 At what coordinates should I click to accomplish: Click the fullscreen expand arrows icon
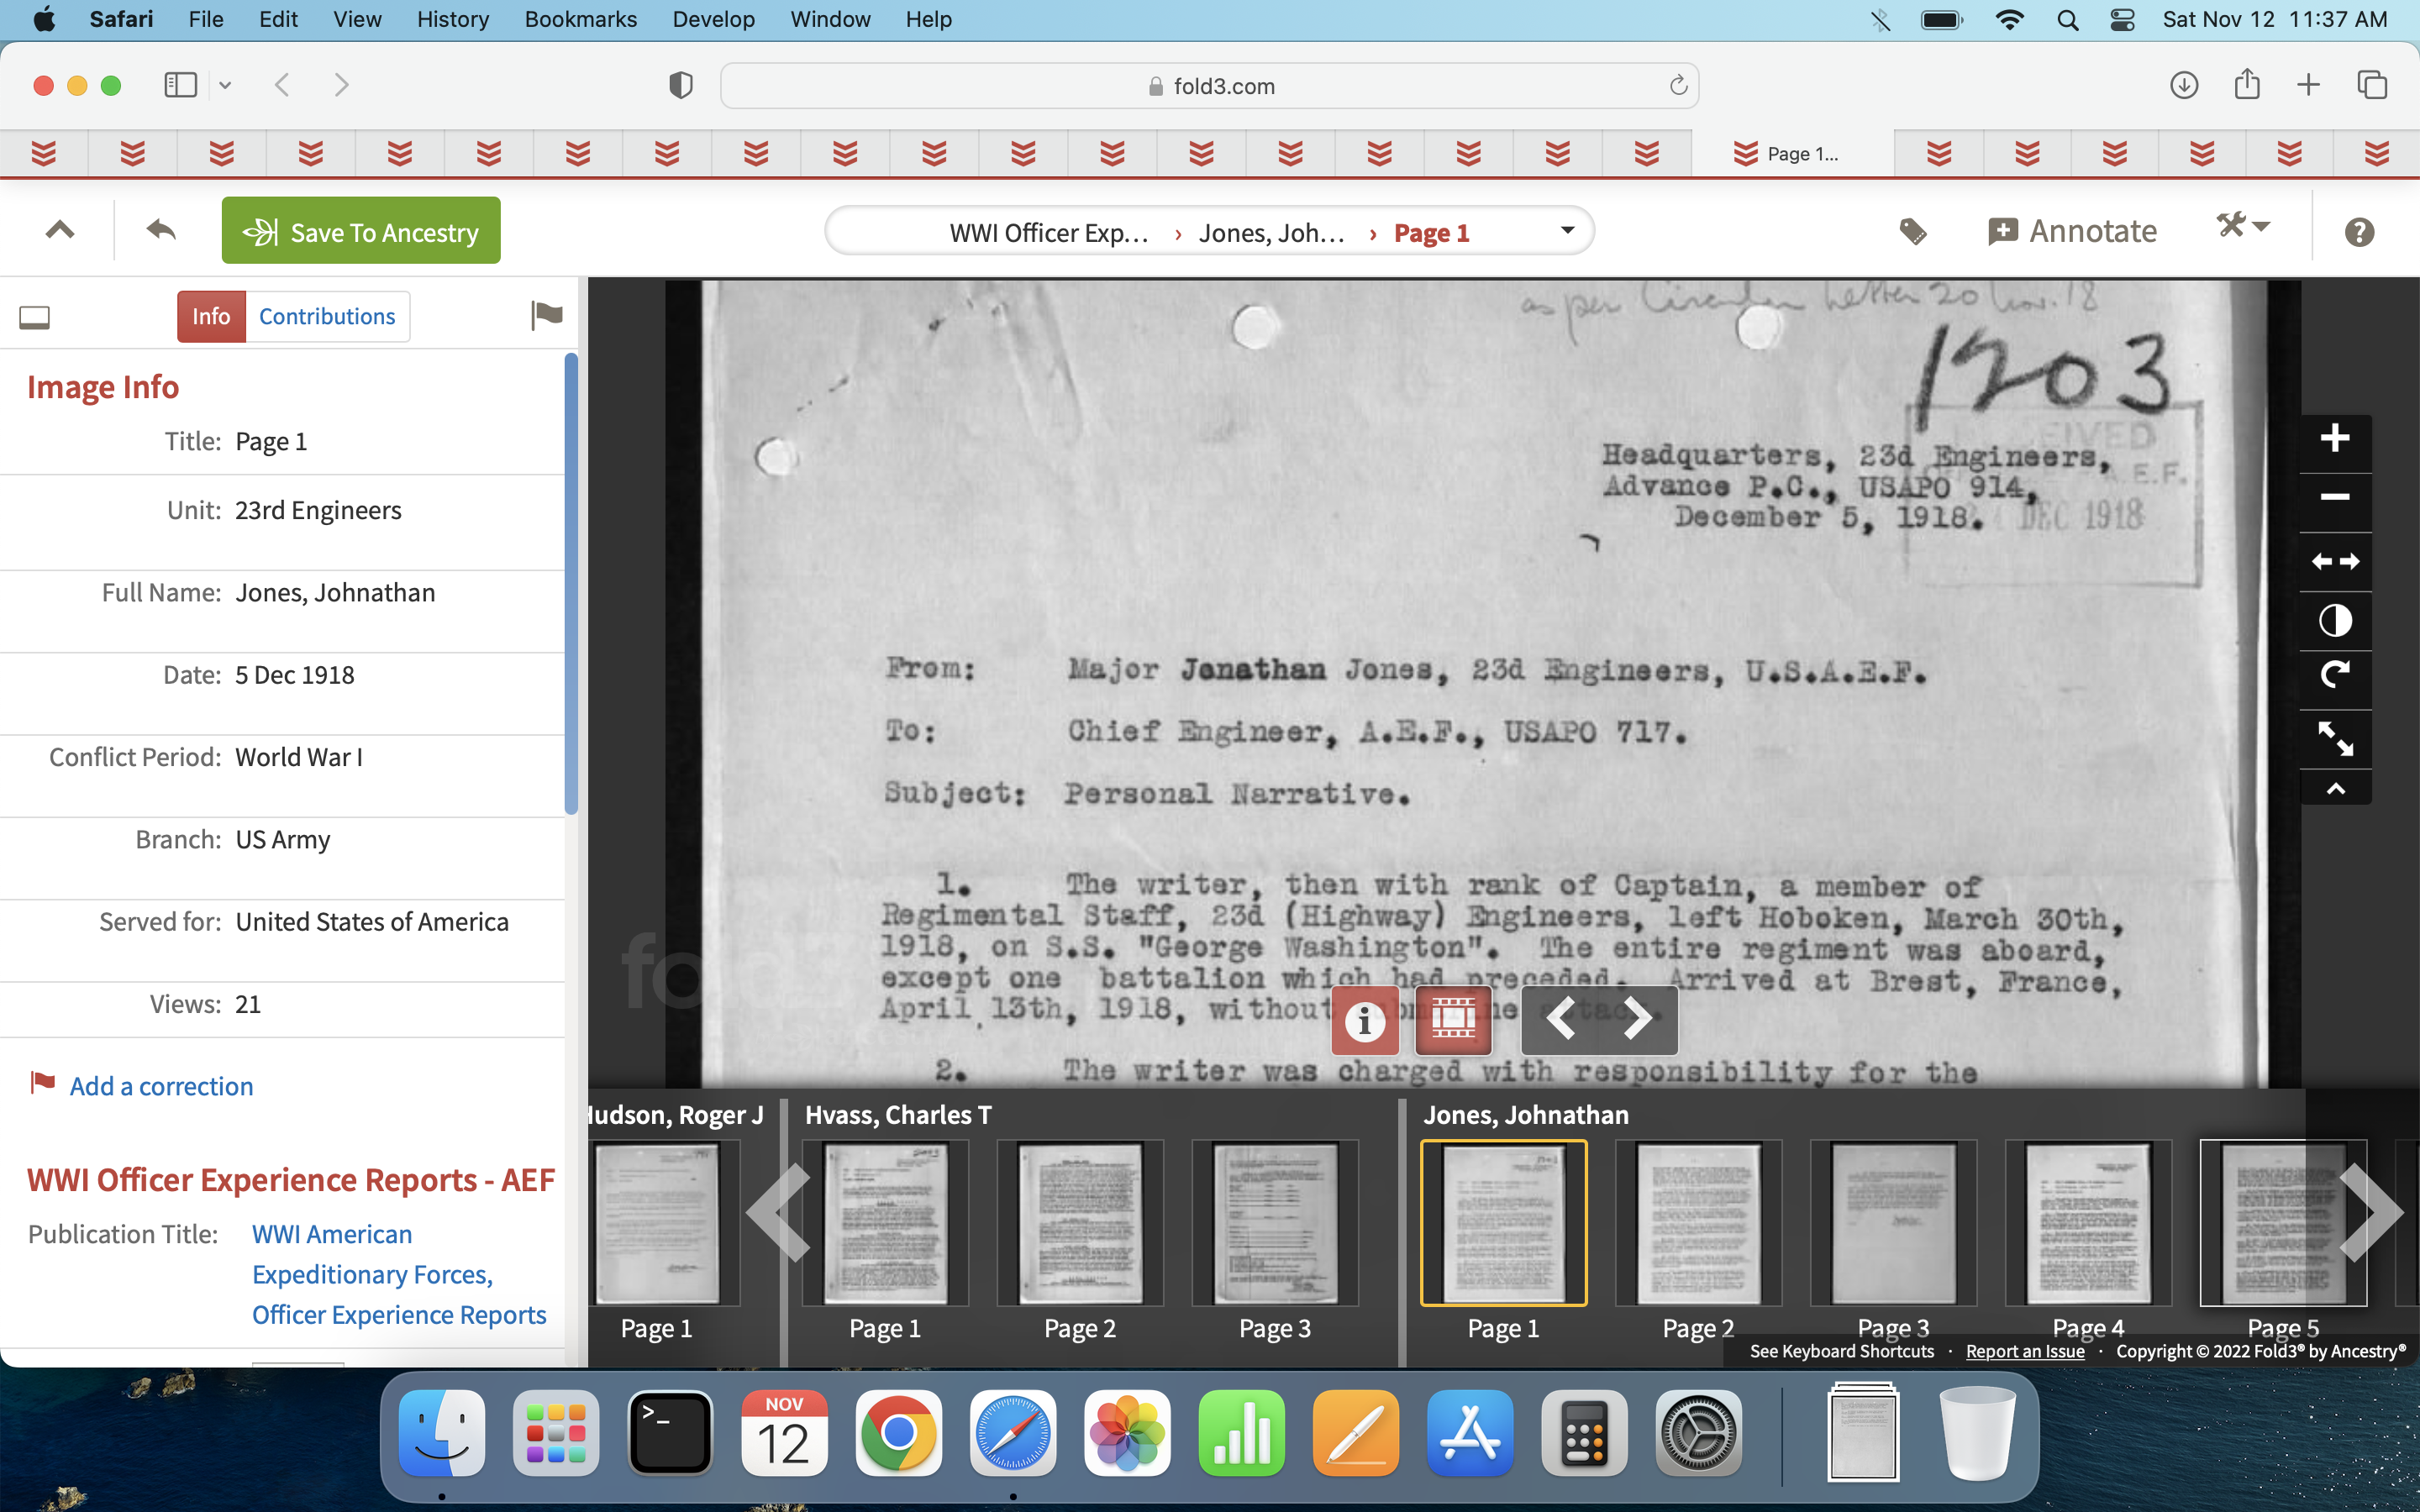click(x=2335, y=738)
